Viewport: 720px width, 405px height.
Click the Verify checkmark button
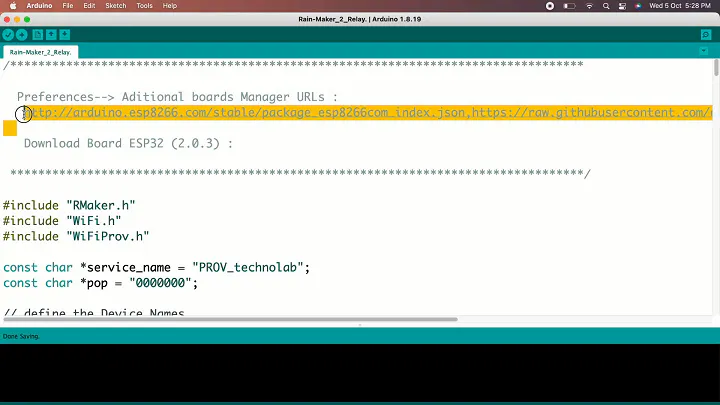coord(8,35)
